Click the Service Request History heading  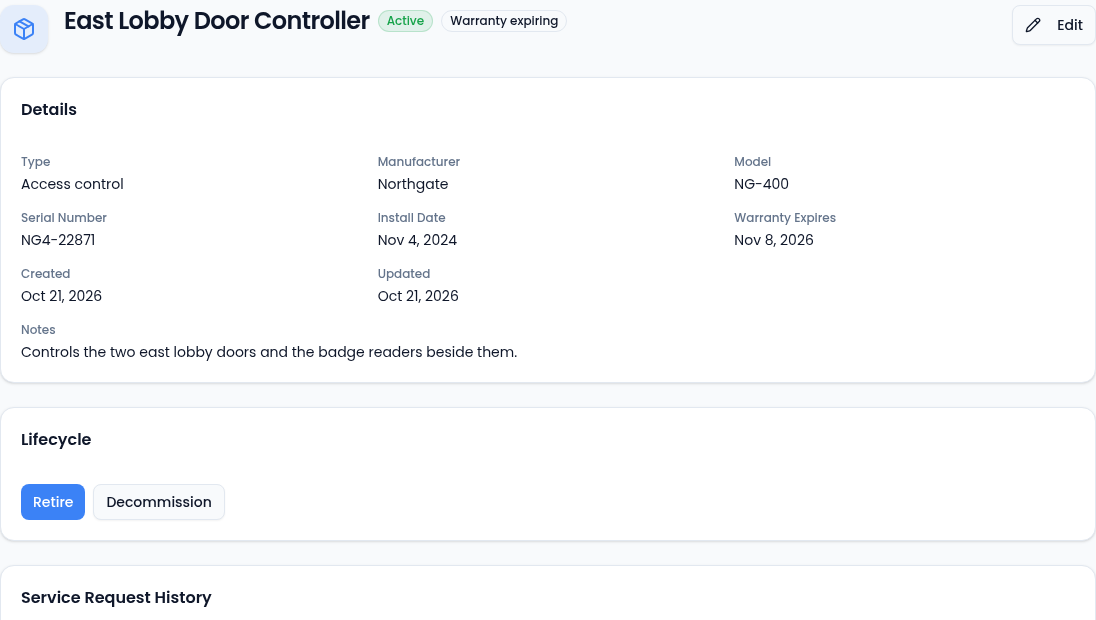click(116, 598)
